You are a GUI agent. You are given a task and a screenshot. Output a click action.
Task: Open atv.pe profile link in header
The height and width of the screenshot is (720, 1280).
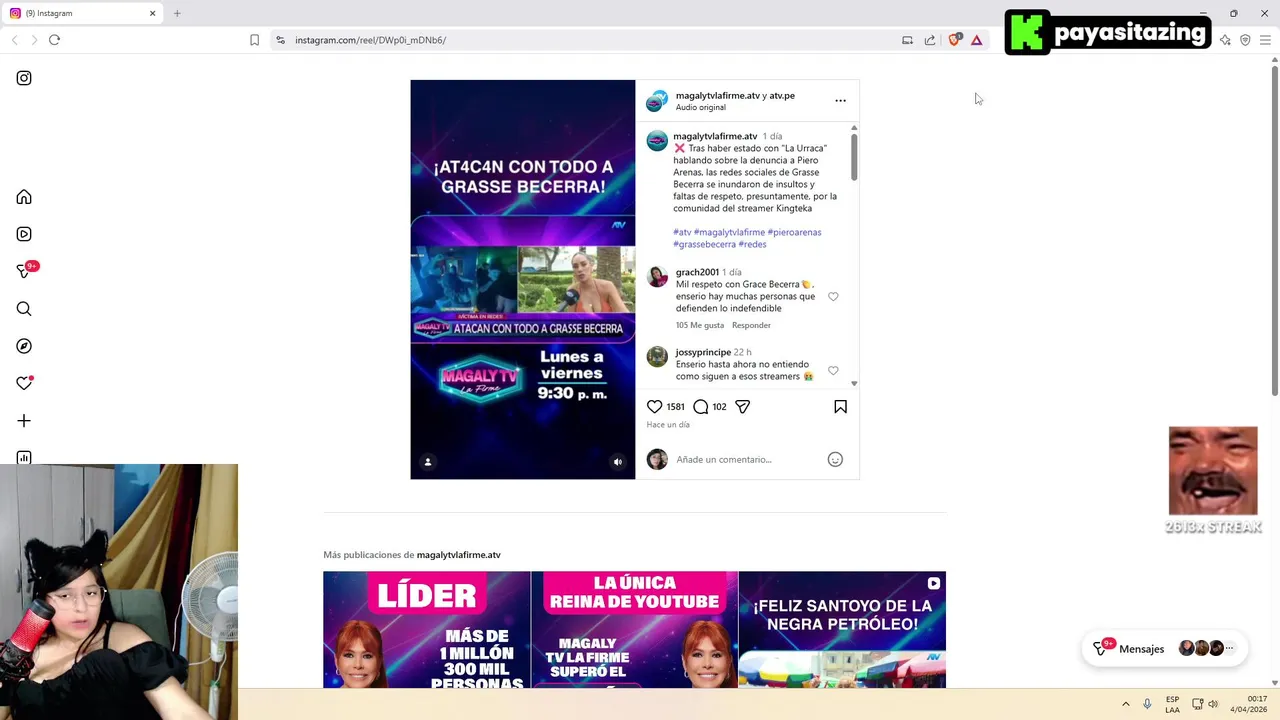(x=782, y=96)
